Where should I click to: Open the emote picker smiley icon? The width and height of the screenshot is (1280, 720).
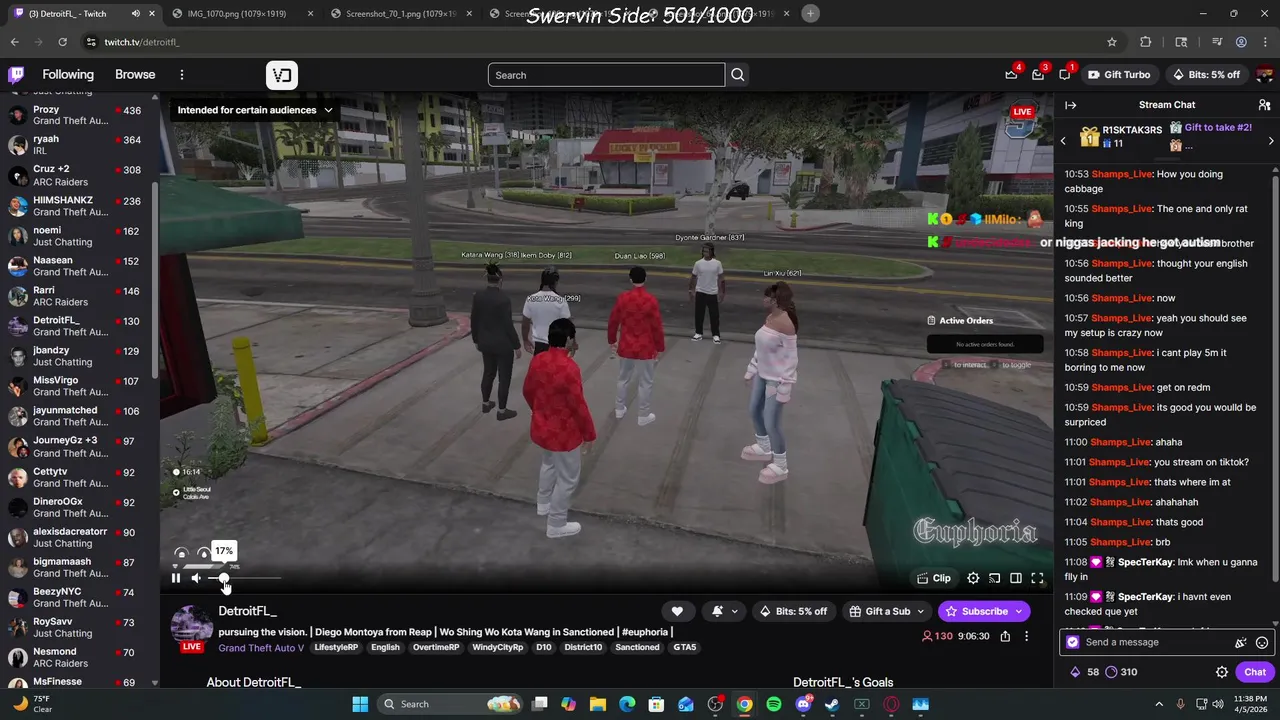click(x=1262, y=643)
